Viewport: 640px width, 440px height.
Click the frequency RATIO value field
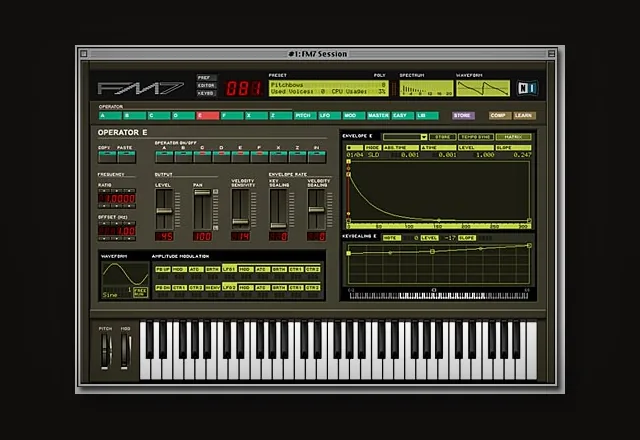click(117, 199)
